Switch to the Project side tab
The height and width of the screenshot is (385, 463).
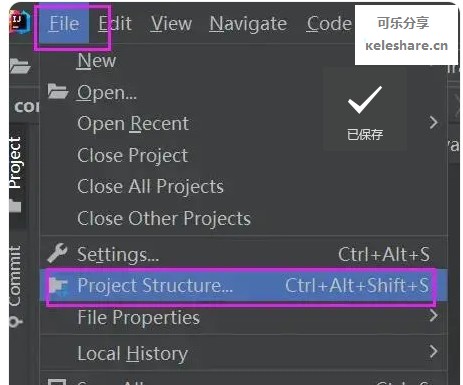coord(15,163)
